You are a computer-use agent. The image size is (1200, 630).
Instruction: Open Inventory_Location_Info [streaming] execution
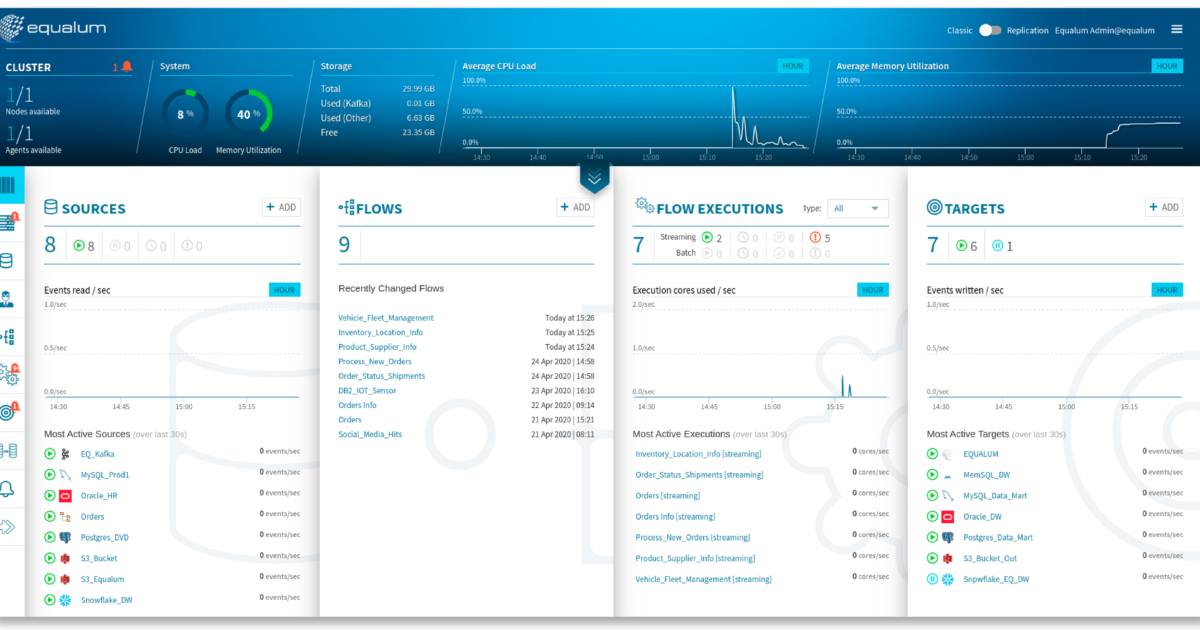click(x=698, y=454)
